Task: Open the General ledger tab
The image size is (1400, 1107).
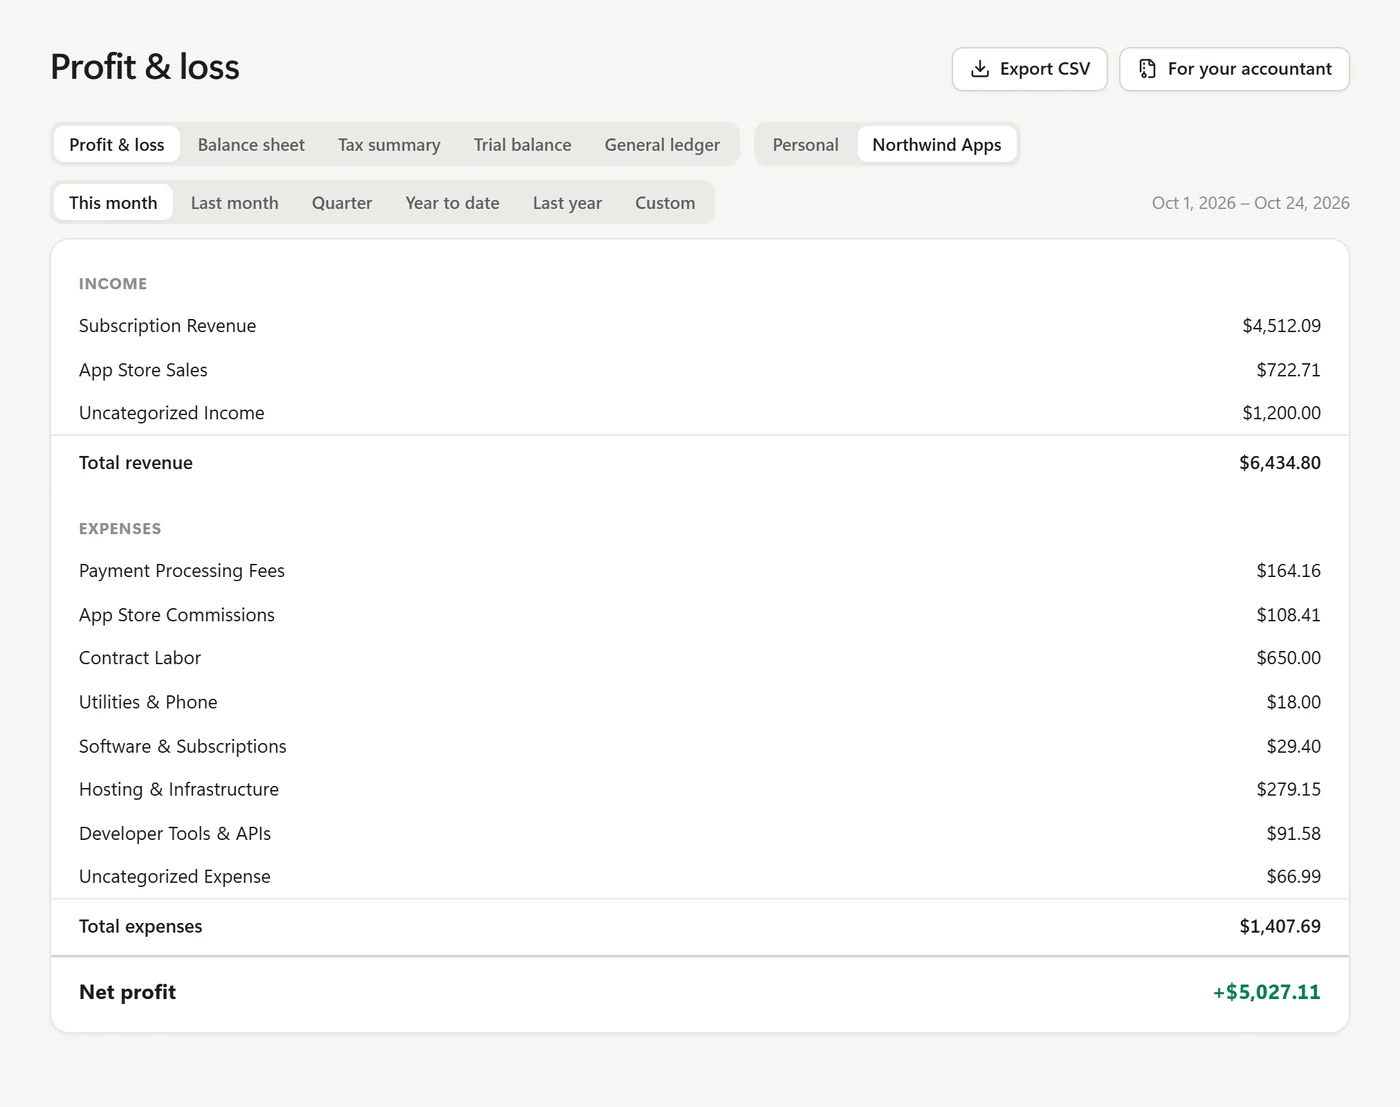Action: (x=662, y=145)
